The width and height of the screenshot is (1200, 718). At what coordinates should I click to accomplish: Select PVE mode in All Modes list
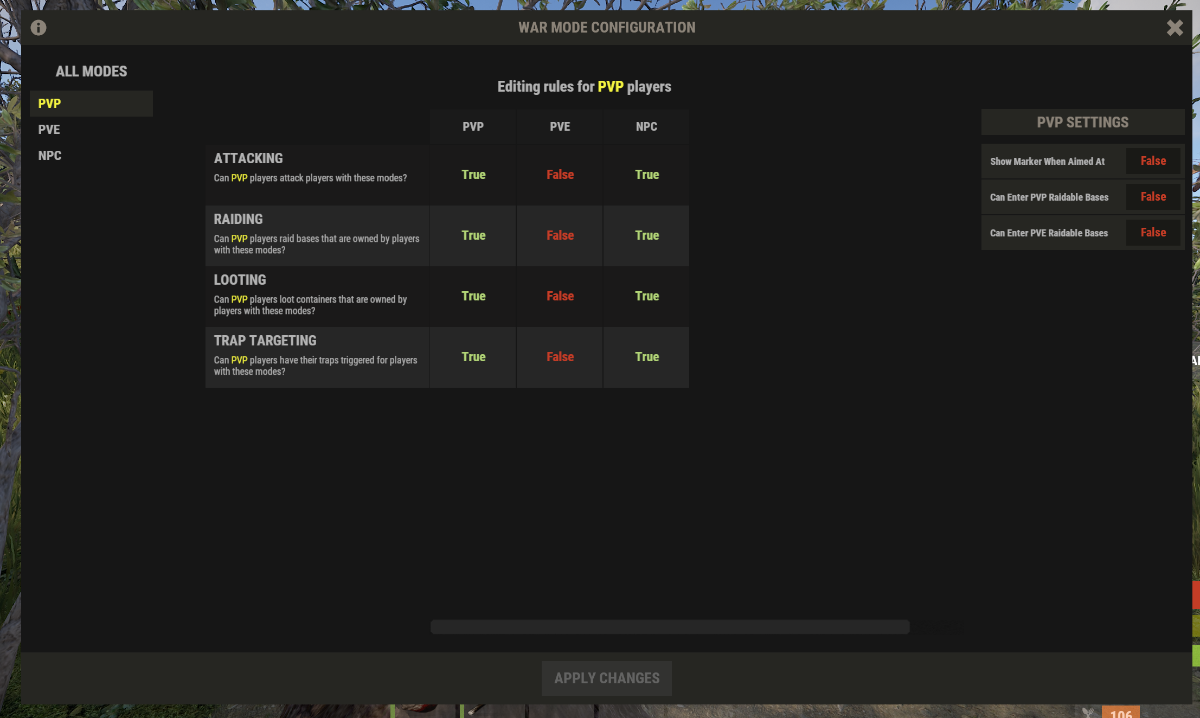pos(91,130)
